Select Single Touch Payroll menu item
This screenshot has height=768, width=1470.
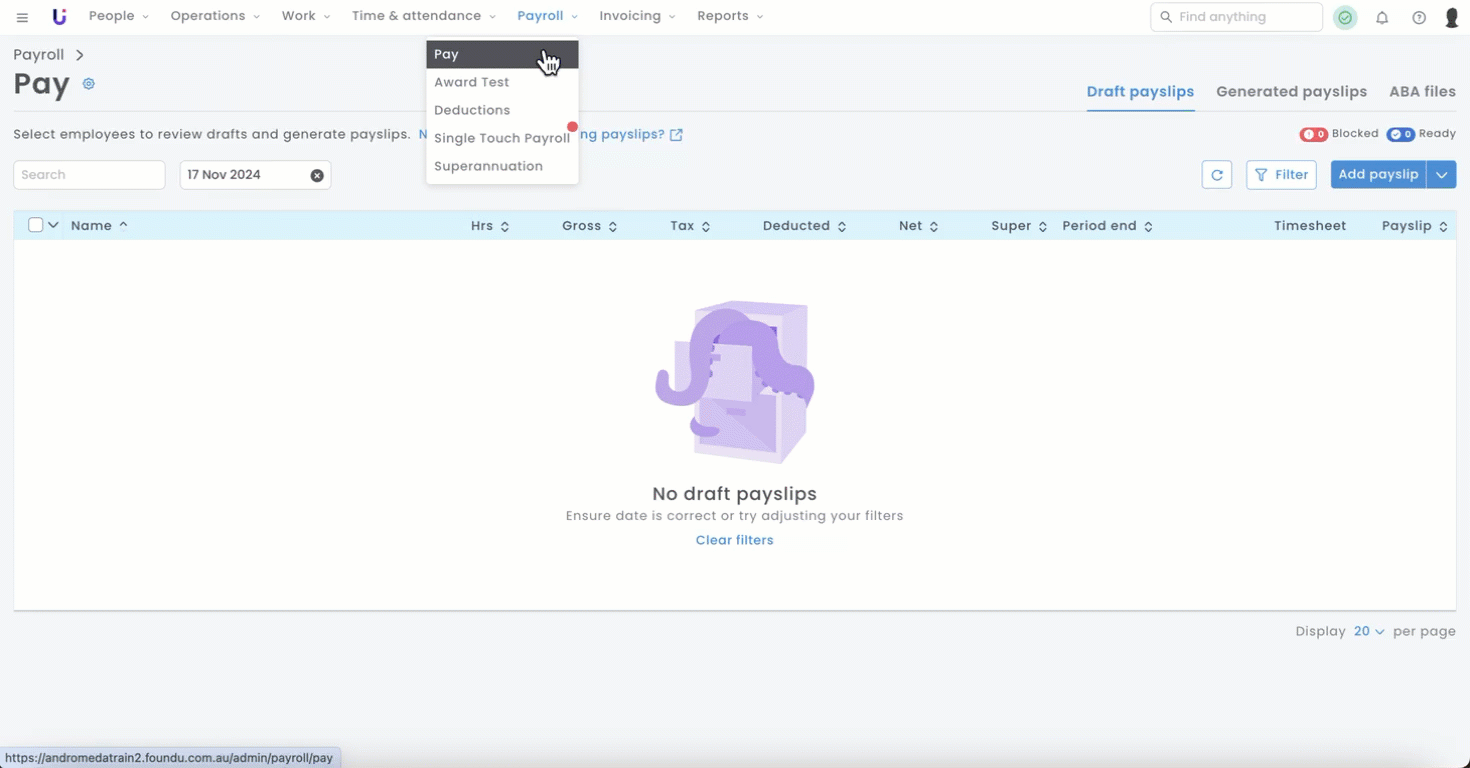click(x=501, y=138)
